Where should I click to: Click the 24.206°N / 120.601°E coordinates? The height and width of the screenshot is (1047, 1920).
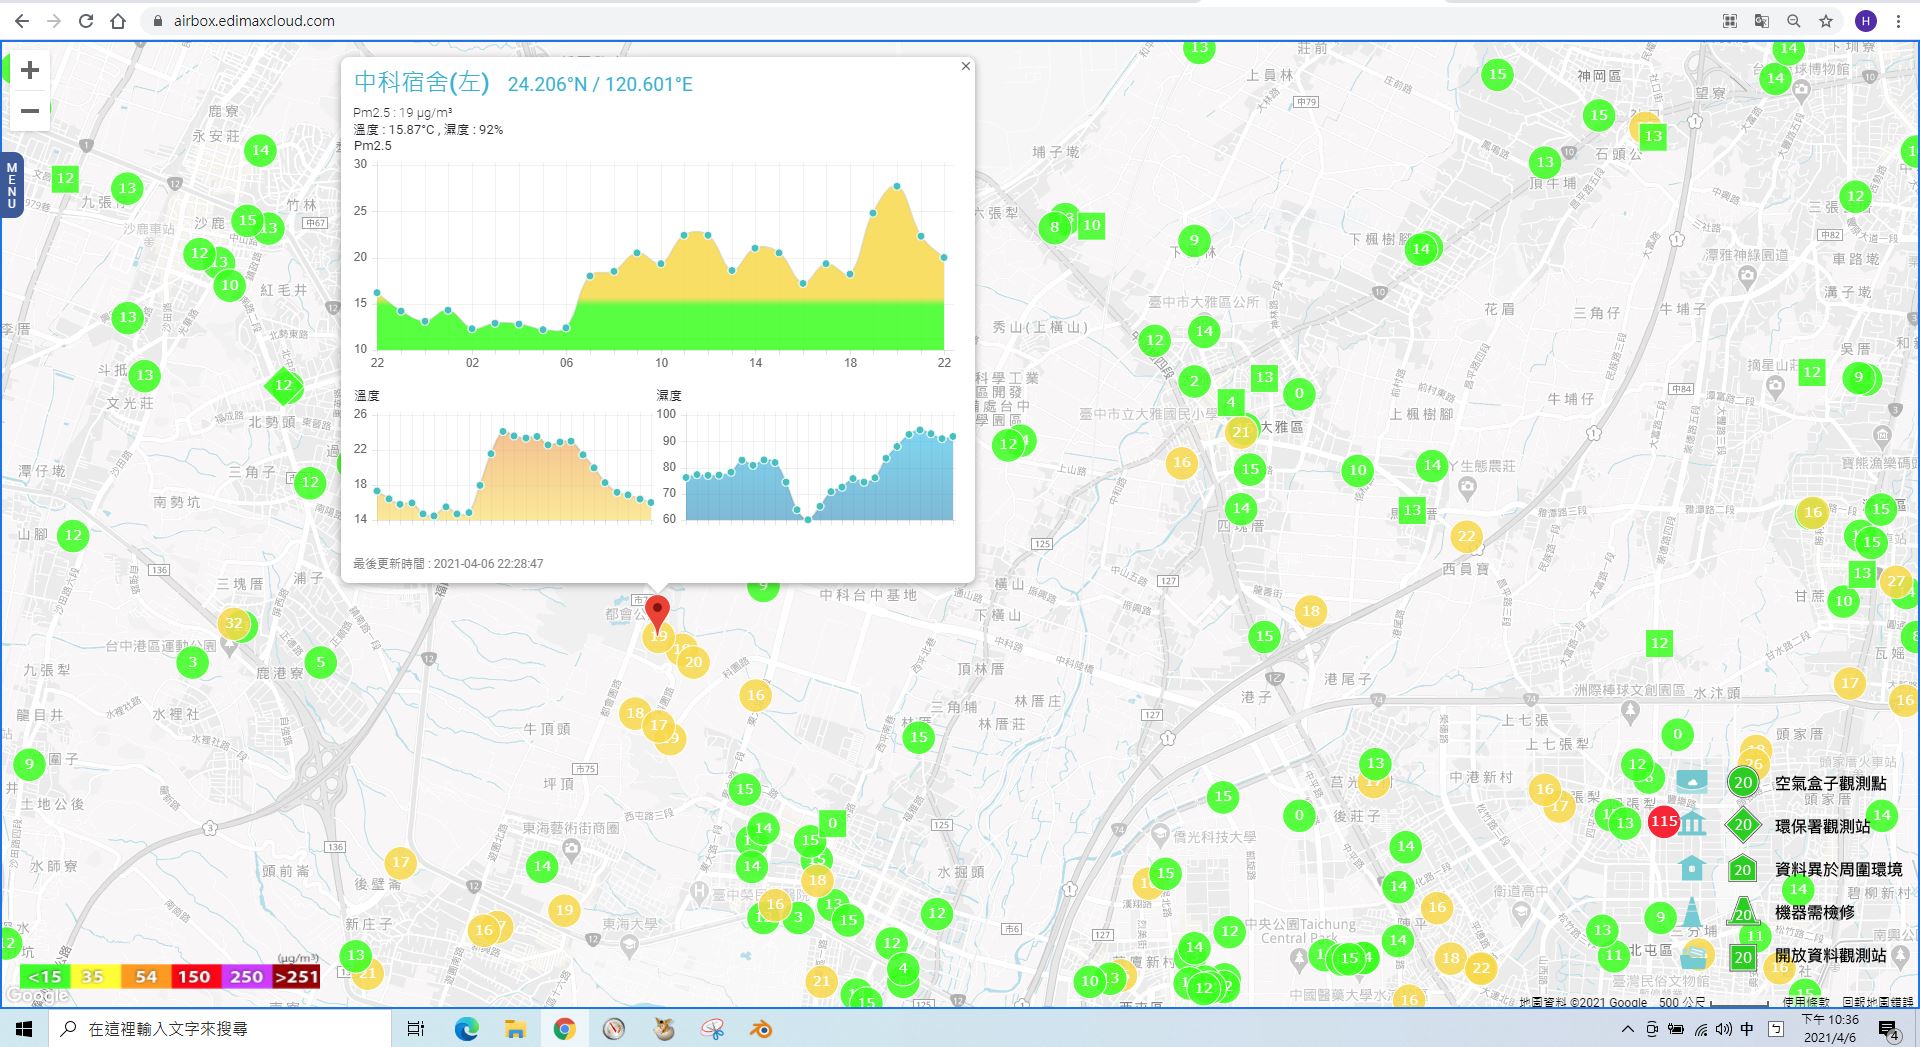coord(600,84)
